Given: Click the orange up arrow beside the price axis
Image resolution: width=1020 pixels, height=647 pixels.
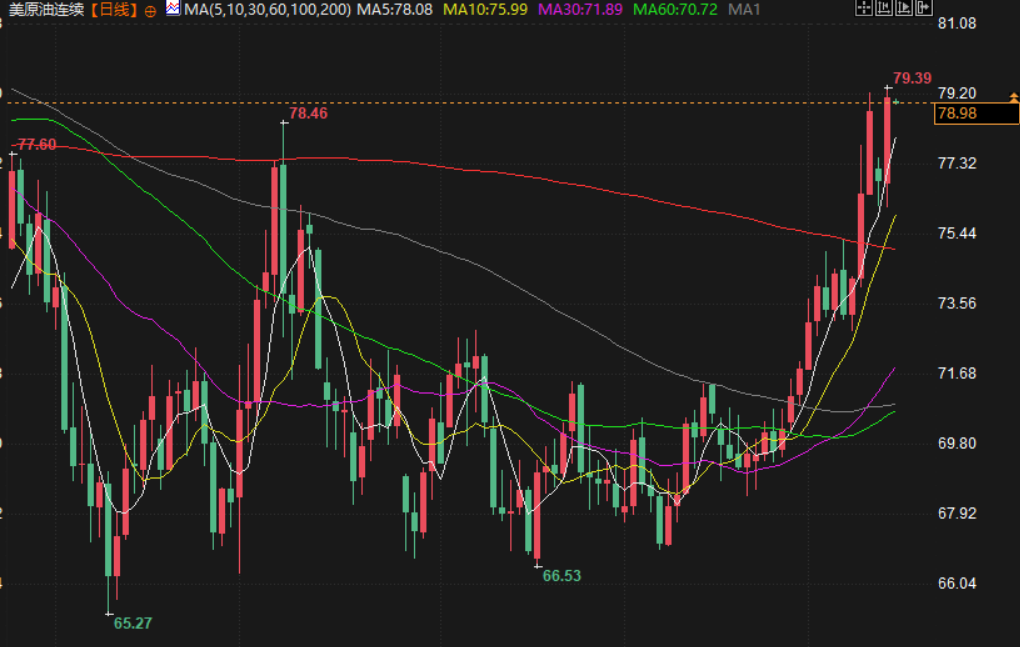Looking at the screenshot, I should pyautogui.click(x=1013, y=97).
